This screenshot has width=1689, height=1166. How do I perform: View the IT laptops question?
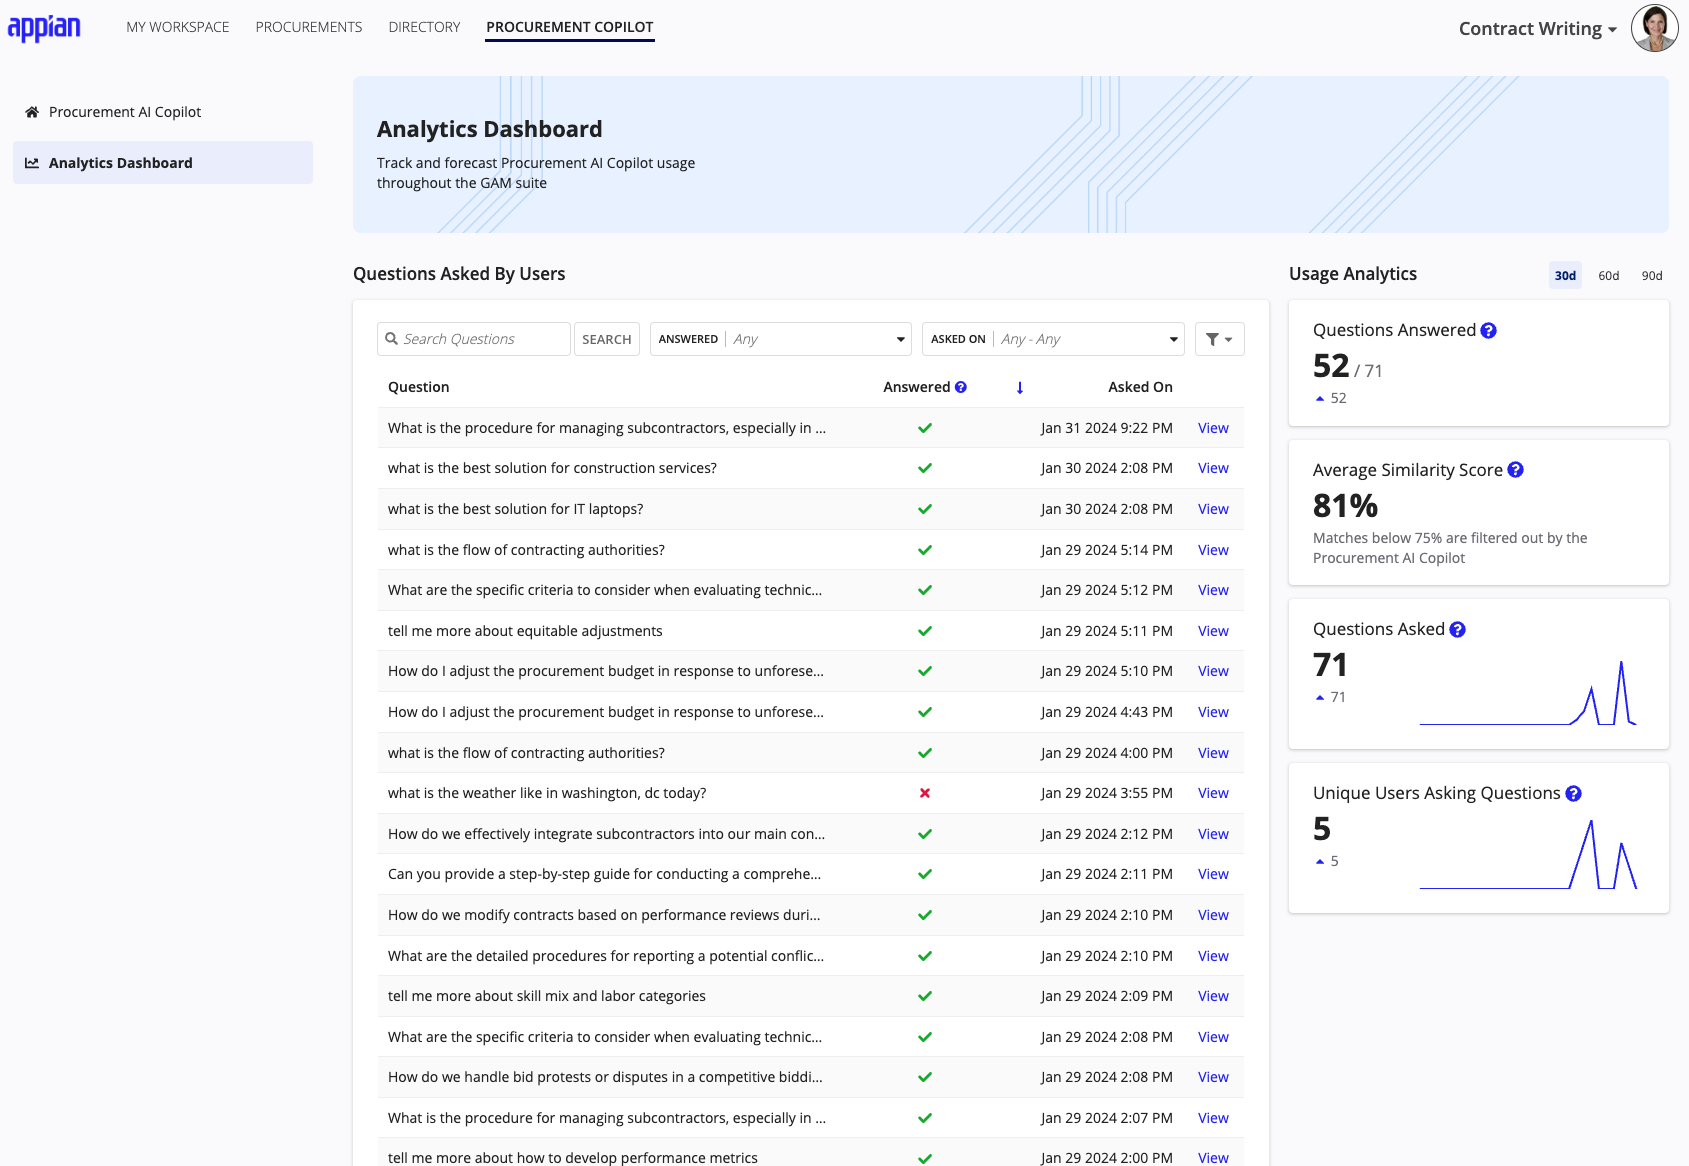click(1213, 509)
